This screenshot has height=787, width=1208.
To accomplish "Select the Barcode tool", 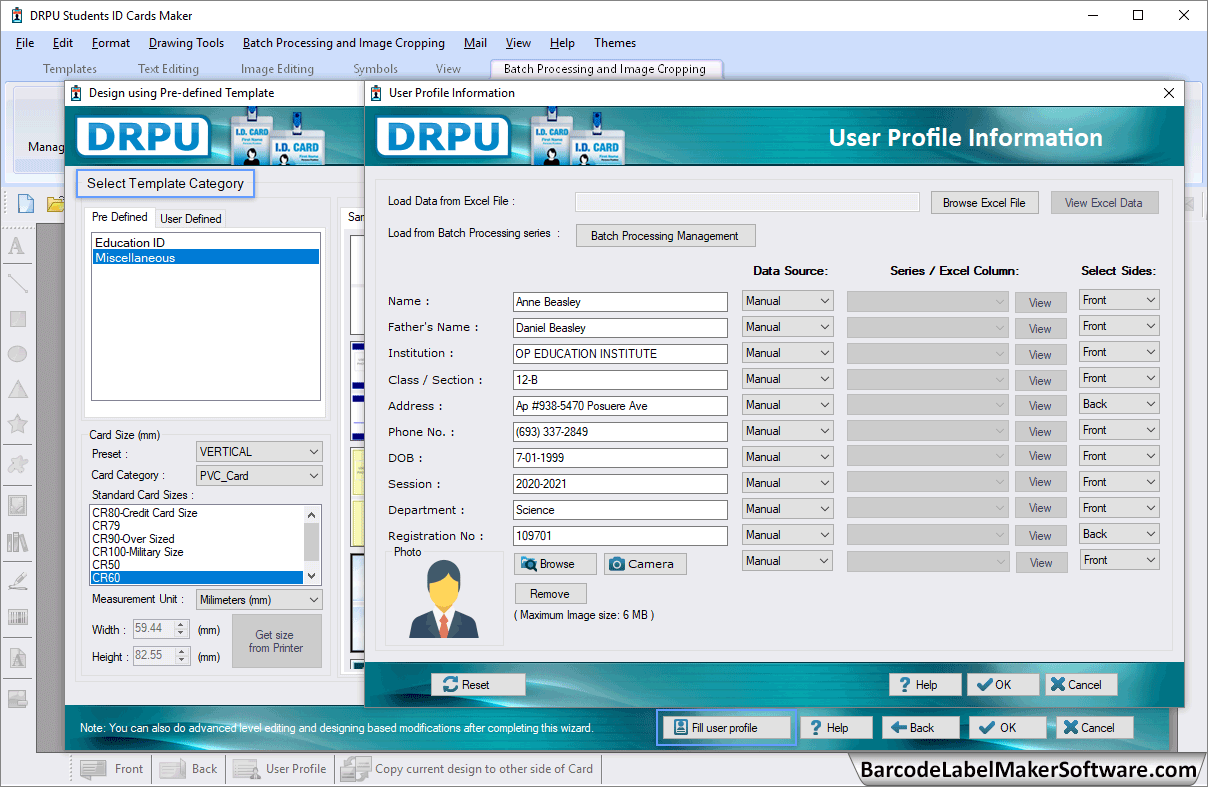I will [17, 617].
